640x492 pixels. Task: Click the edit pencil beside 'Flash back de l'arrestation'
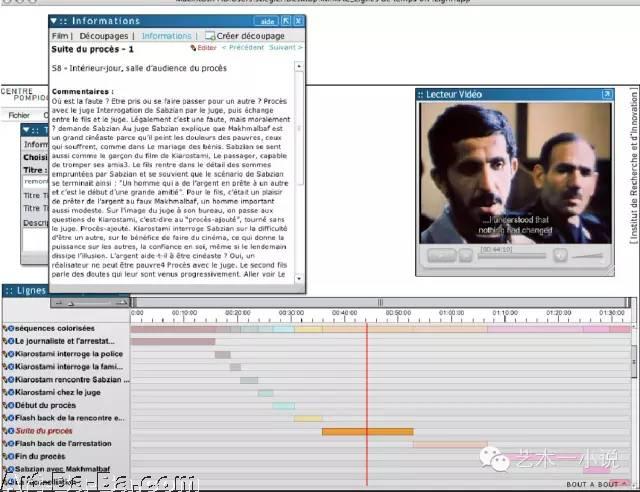[x=4, y=443]
